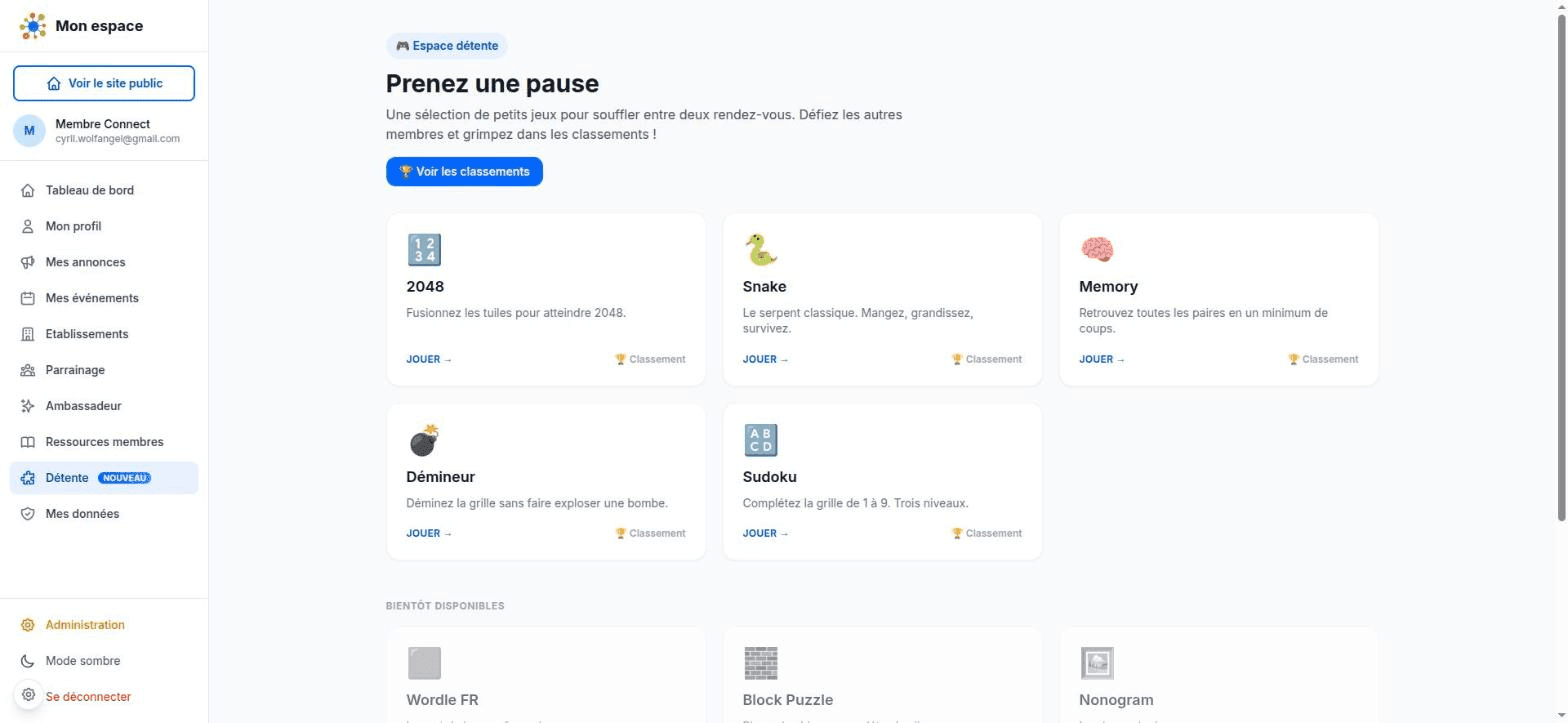Click JOUER link on 2048 card

429,359
